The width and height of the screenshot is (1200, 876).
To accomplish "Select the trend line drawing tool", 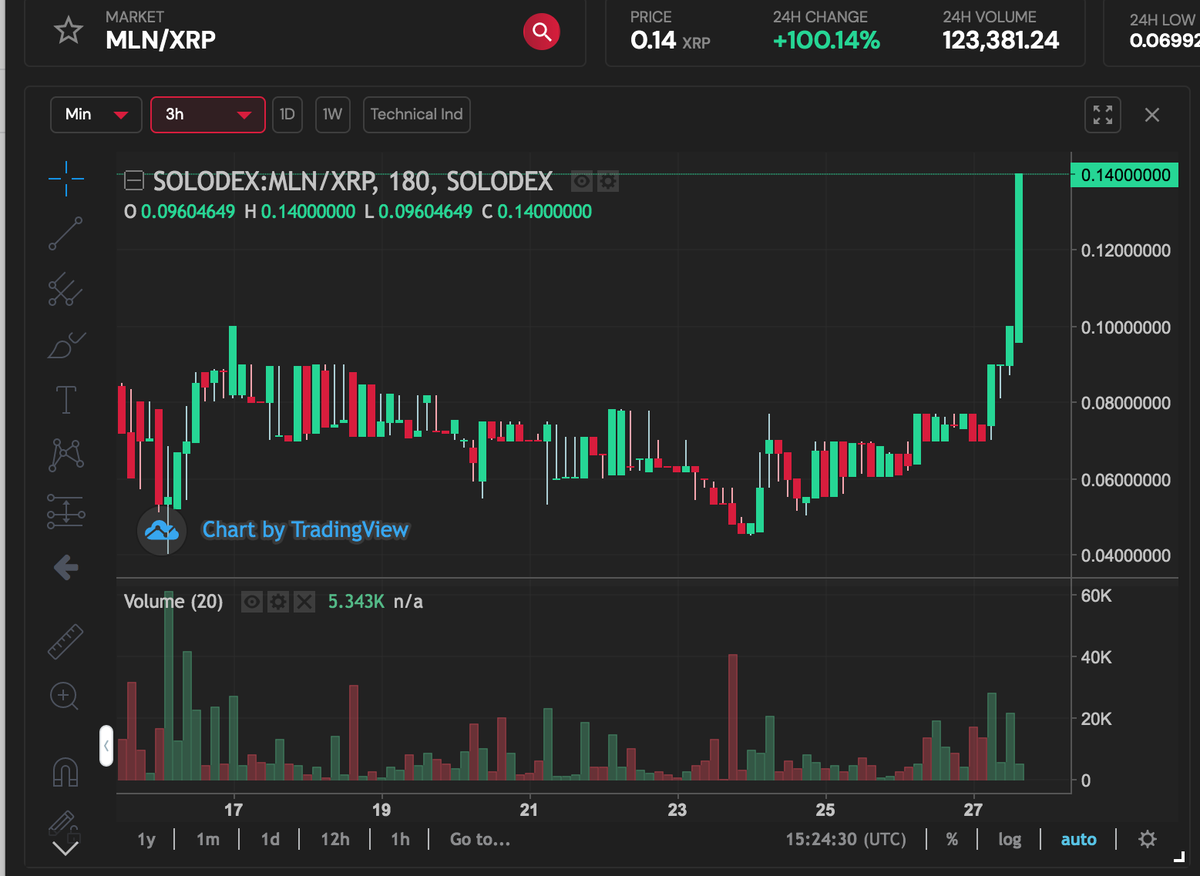I will 65,232.
